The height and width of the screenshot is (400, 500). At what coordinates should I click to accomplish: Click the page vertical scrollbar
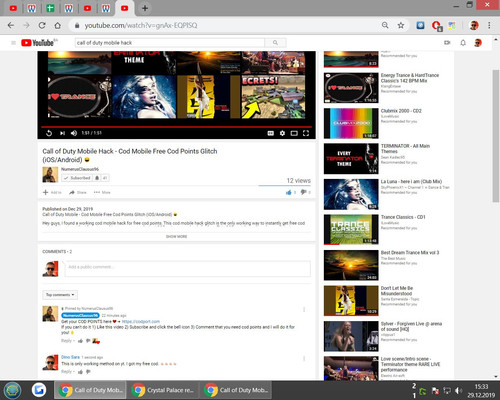coord(496,136)
